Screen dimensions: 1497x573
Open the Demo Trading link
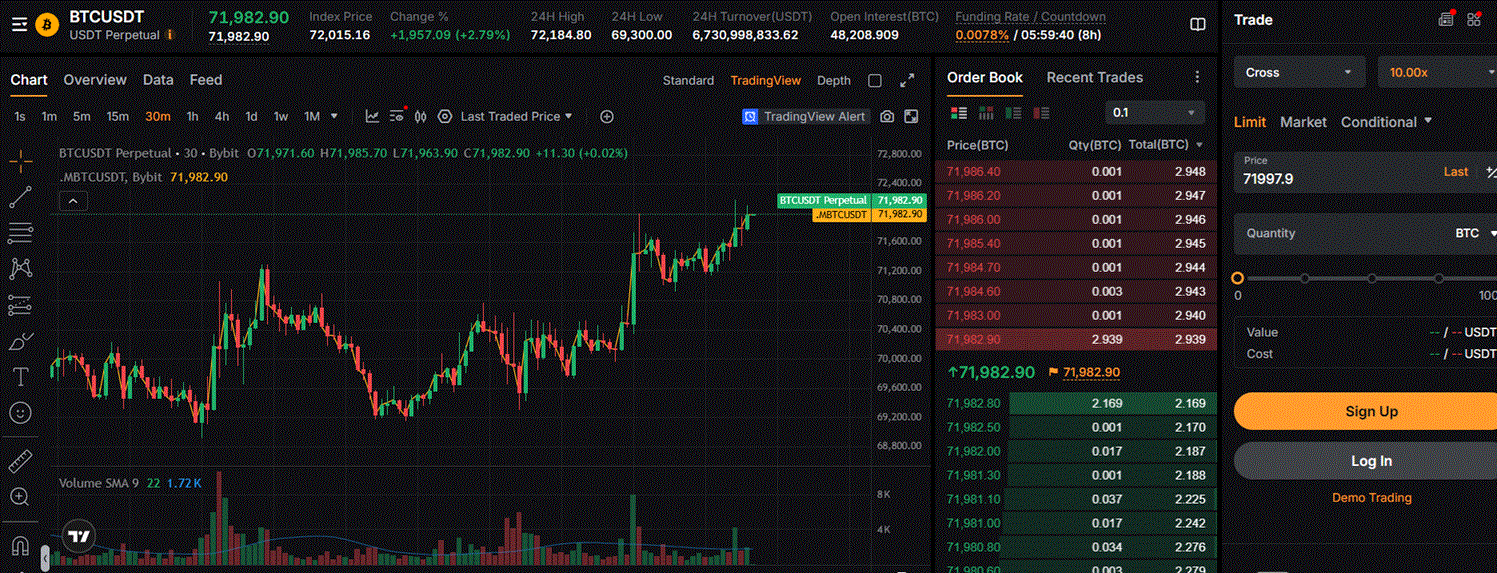(1371, 498)
